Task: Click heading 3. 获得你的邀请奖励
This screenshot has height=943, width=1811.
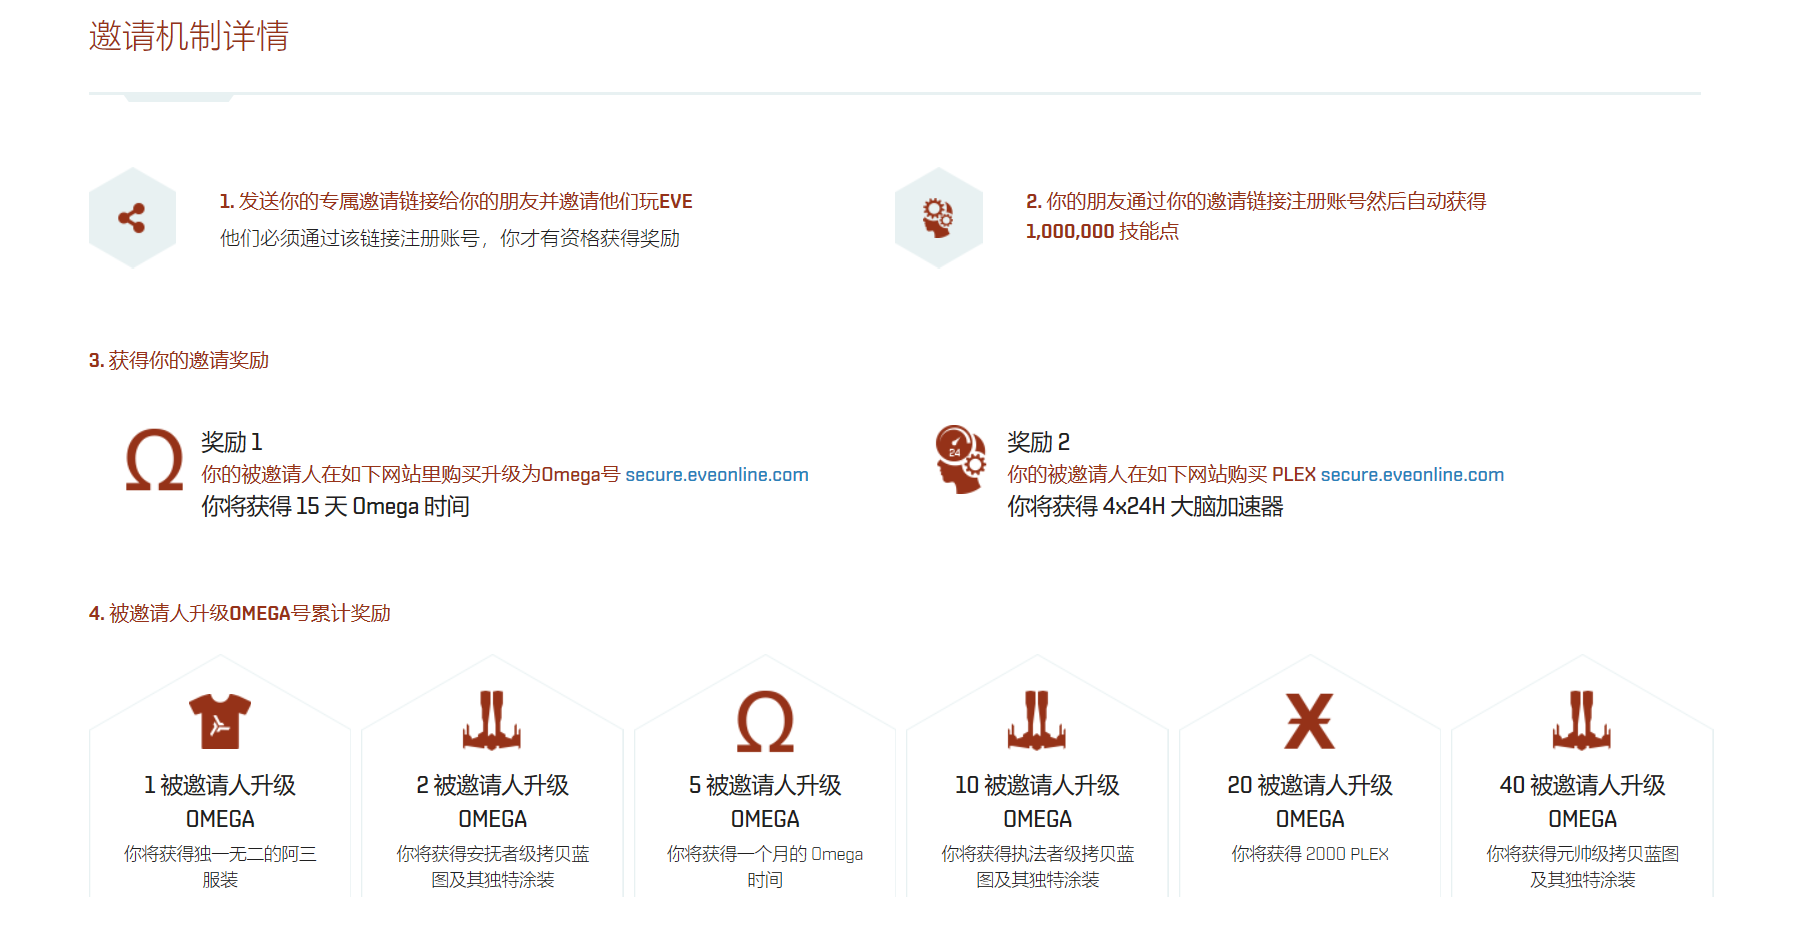Action: (179, 360)
